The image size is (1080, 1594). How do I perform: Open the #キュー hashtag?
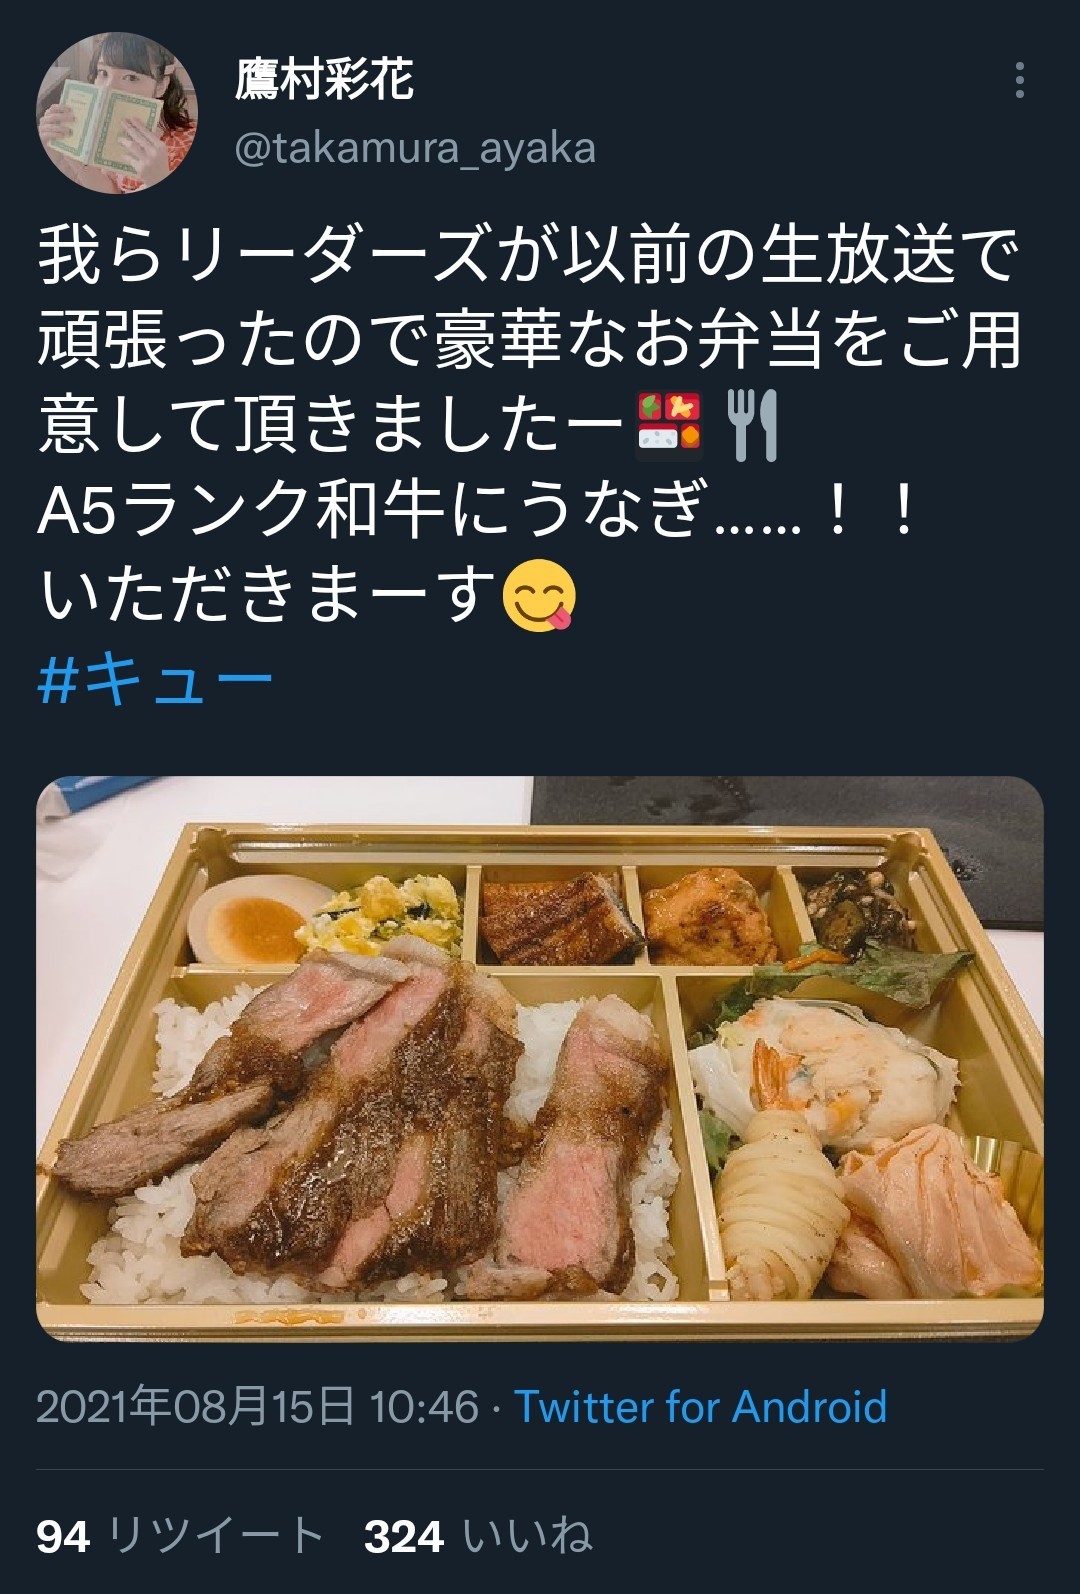[155, 679]
